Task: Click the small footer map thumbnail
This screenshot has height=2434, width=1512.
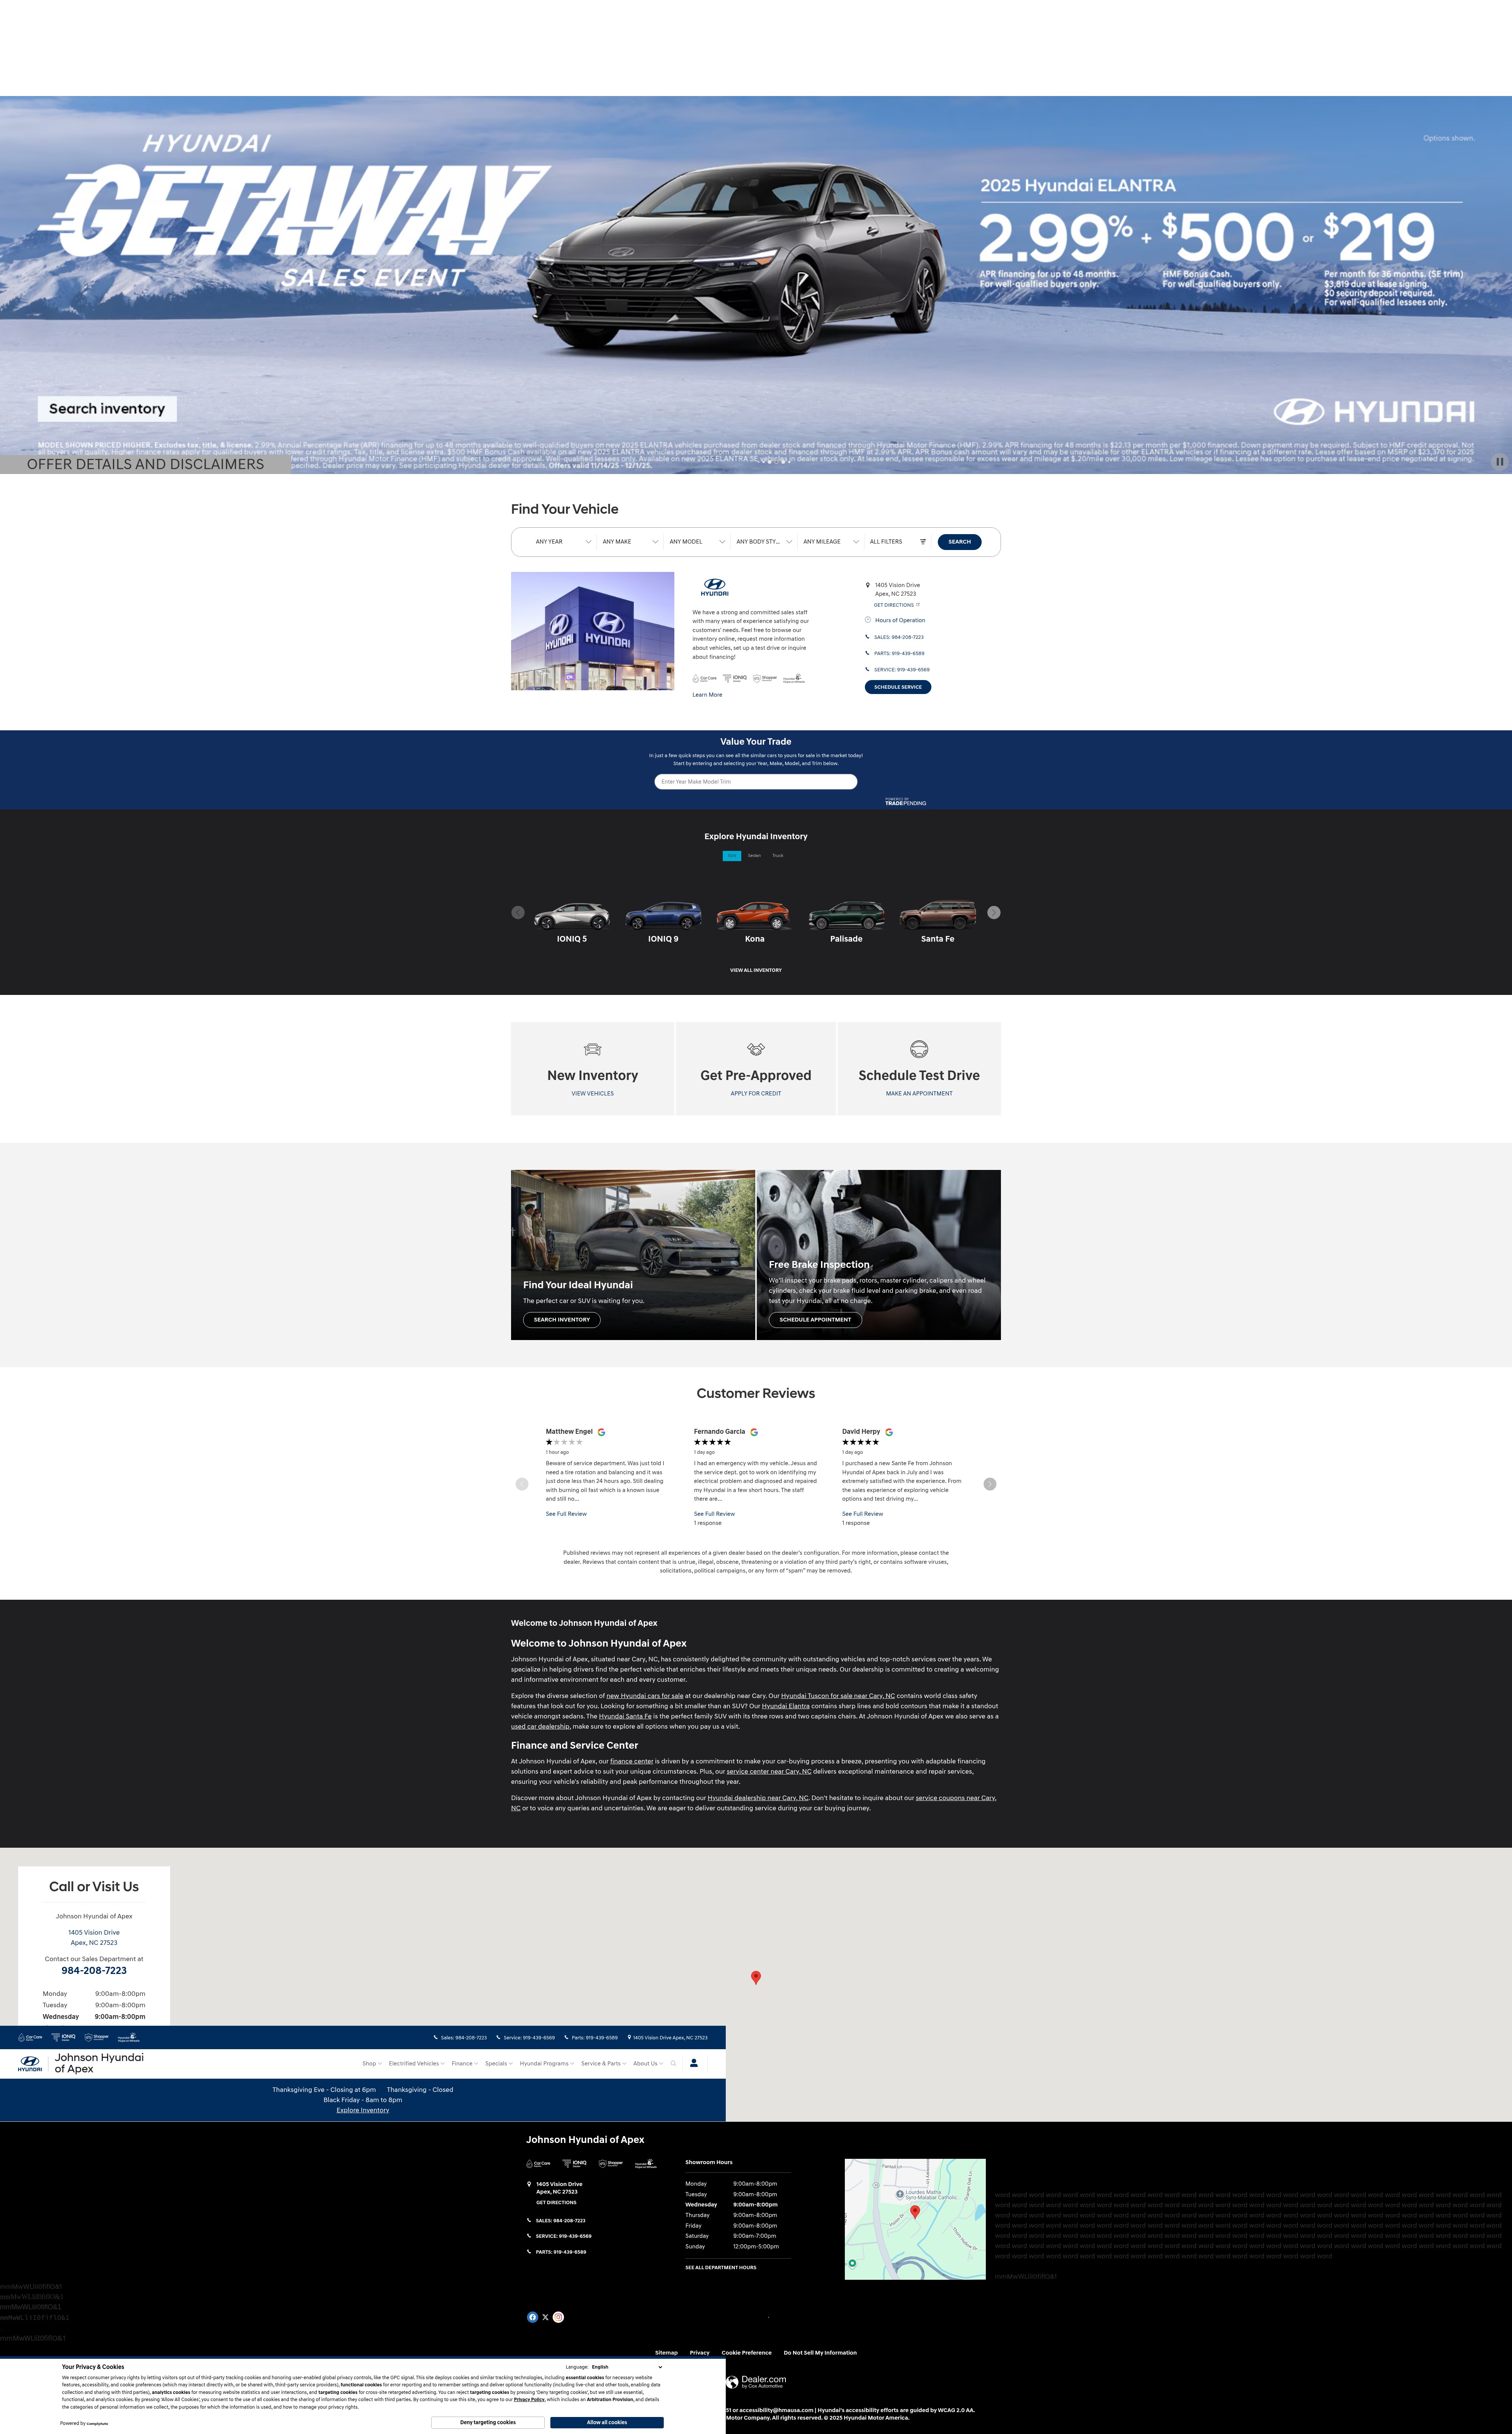Action: click(x=915, y=2219)
